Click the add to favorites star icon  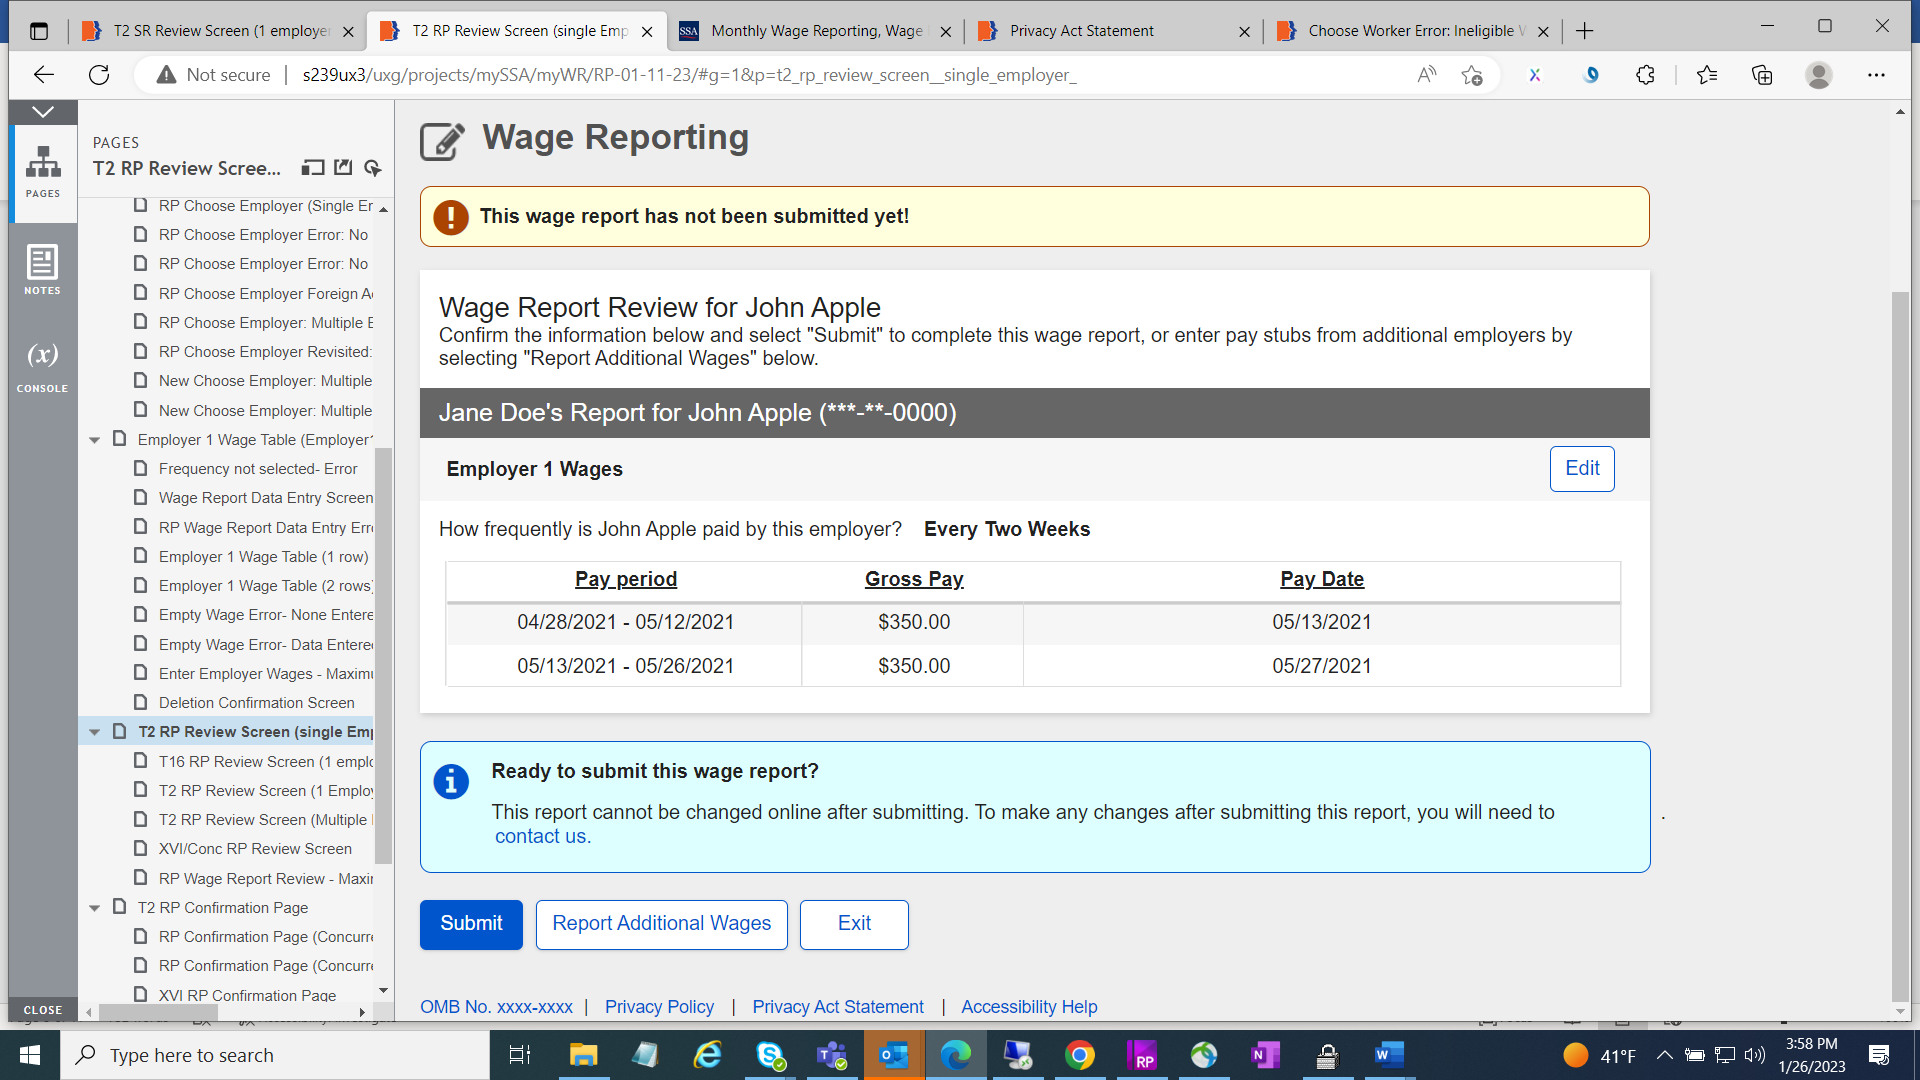(x=1471, y=75)
